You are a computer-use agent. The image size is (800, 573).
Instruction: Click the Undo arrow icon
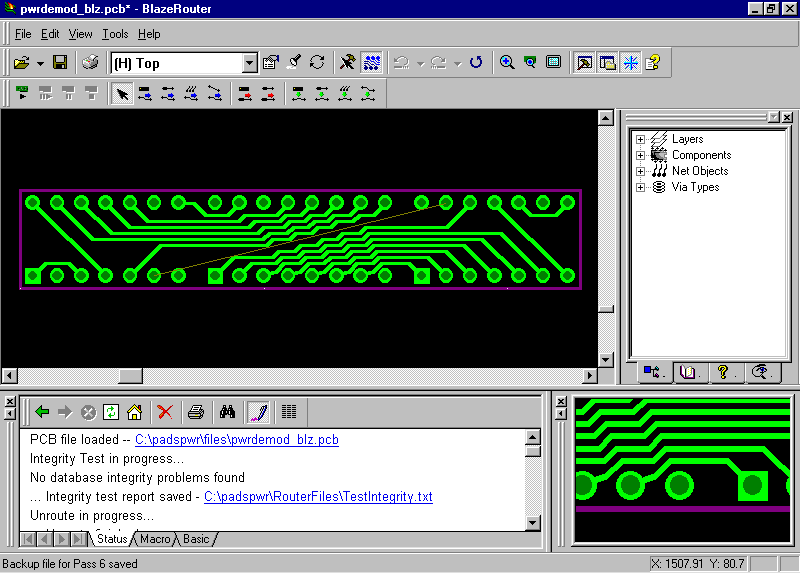click(402, 63)
